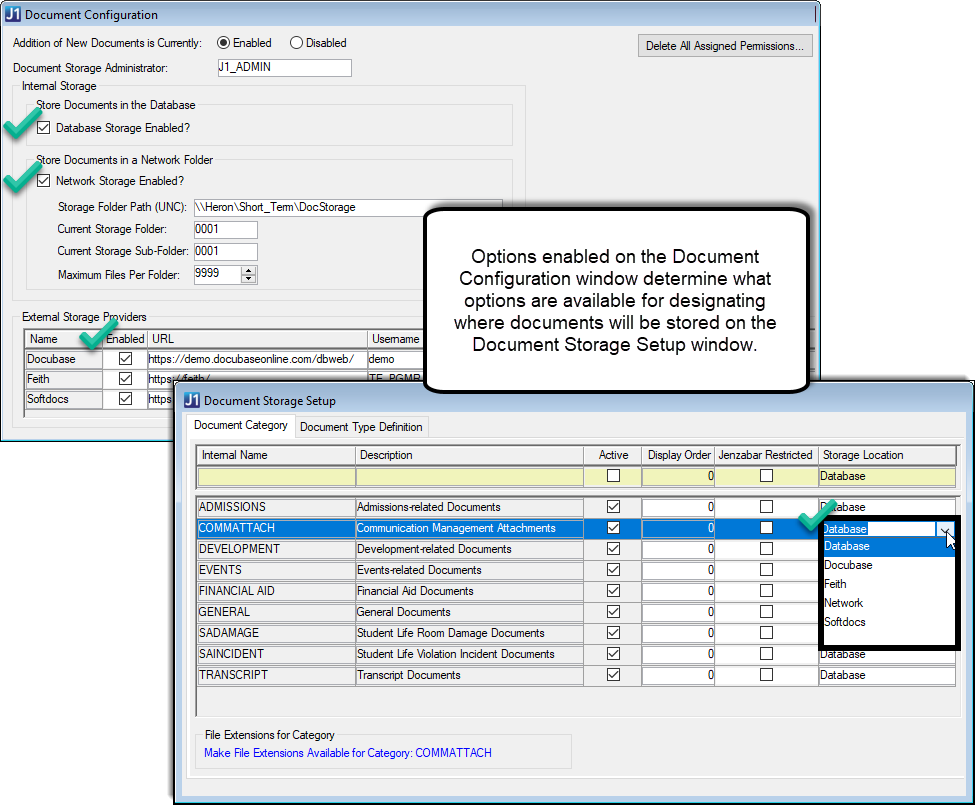Expand the Storage Location dropdown arrow for COMMATTACH

coord(946,529)
